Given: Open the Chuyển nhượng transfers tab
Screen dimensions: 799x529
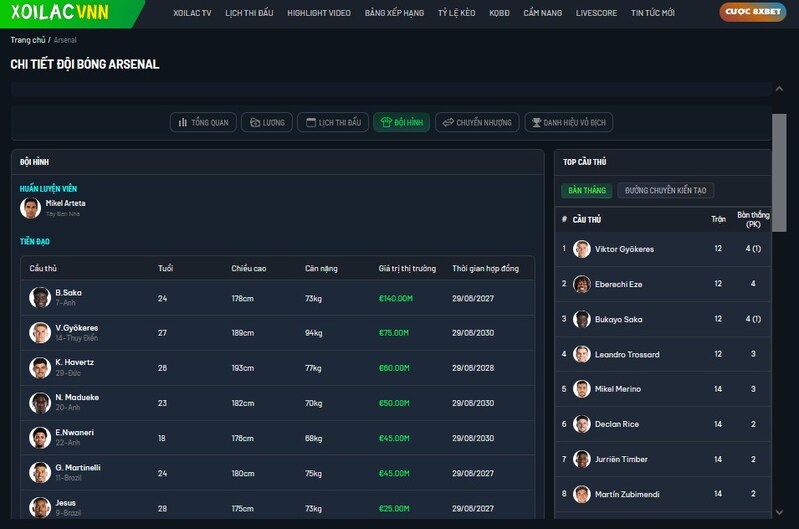Looking at the screenshot, I should 477,123.
